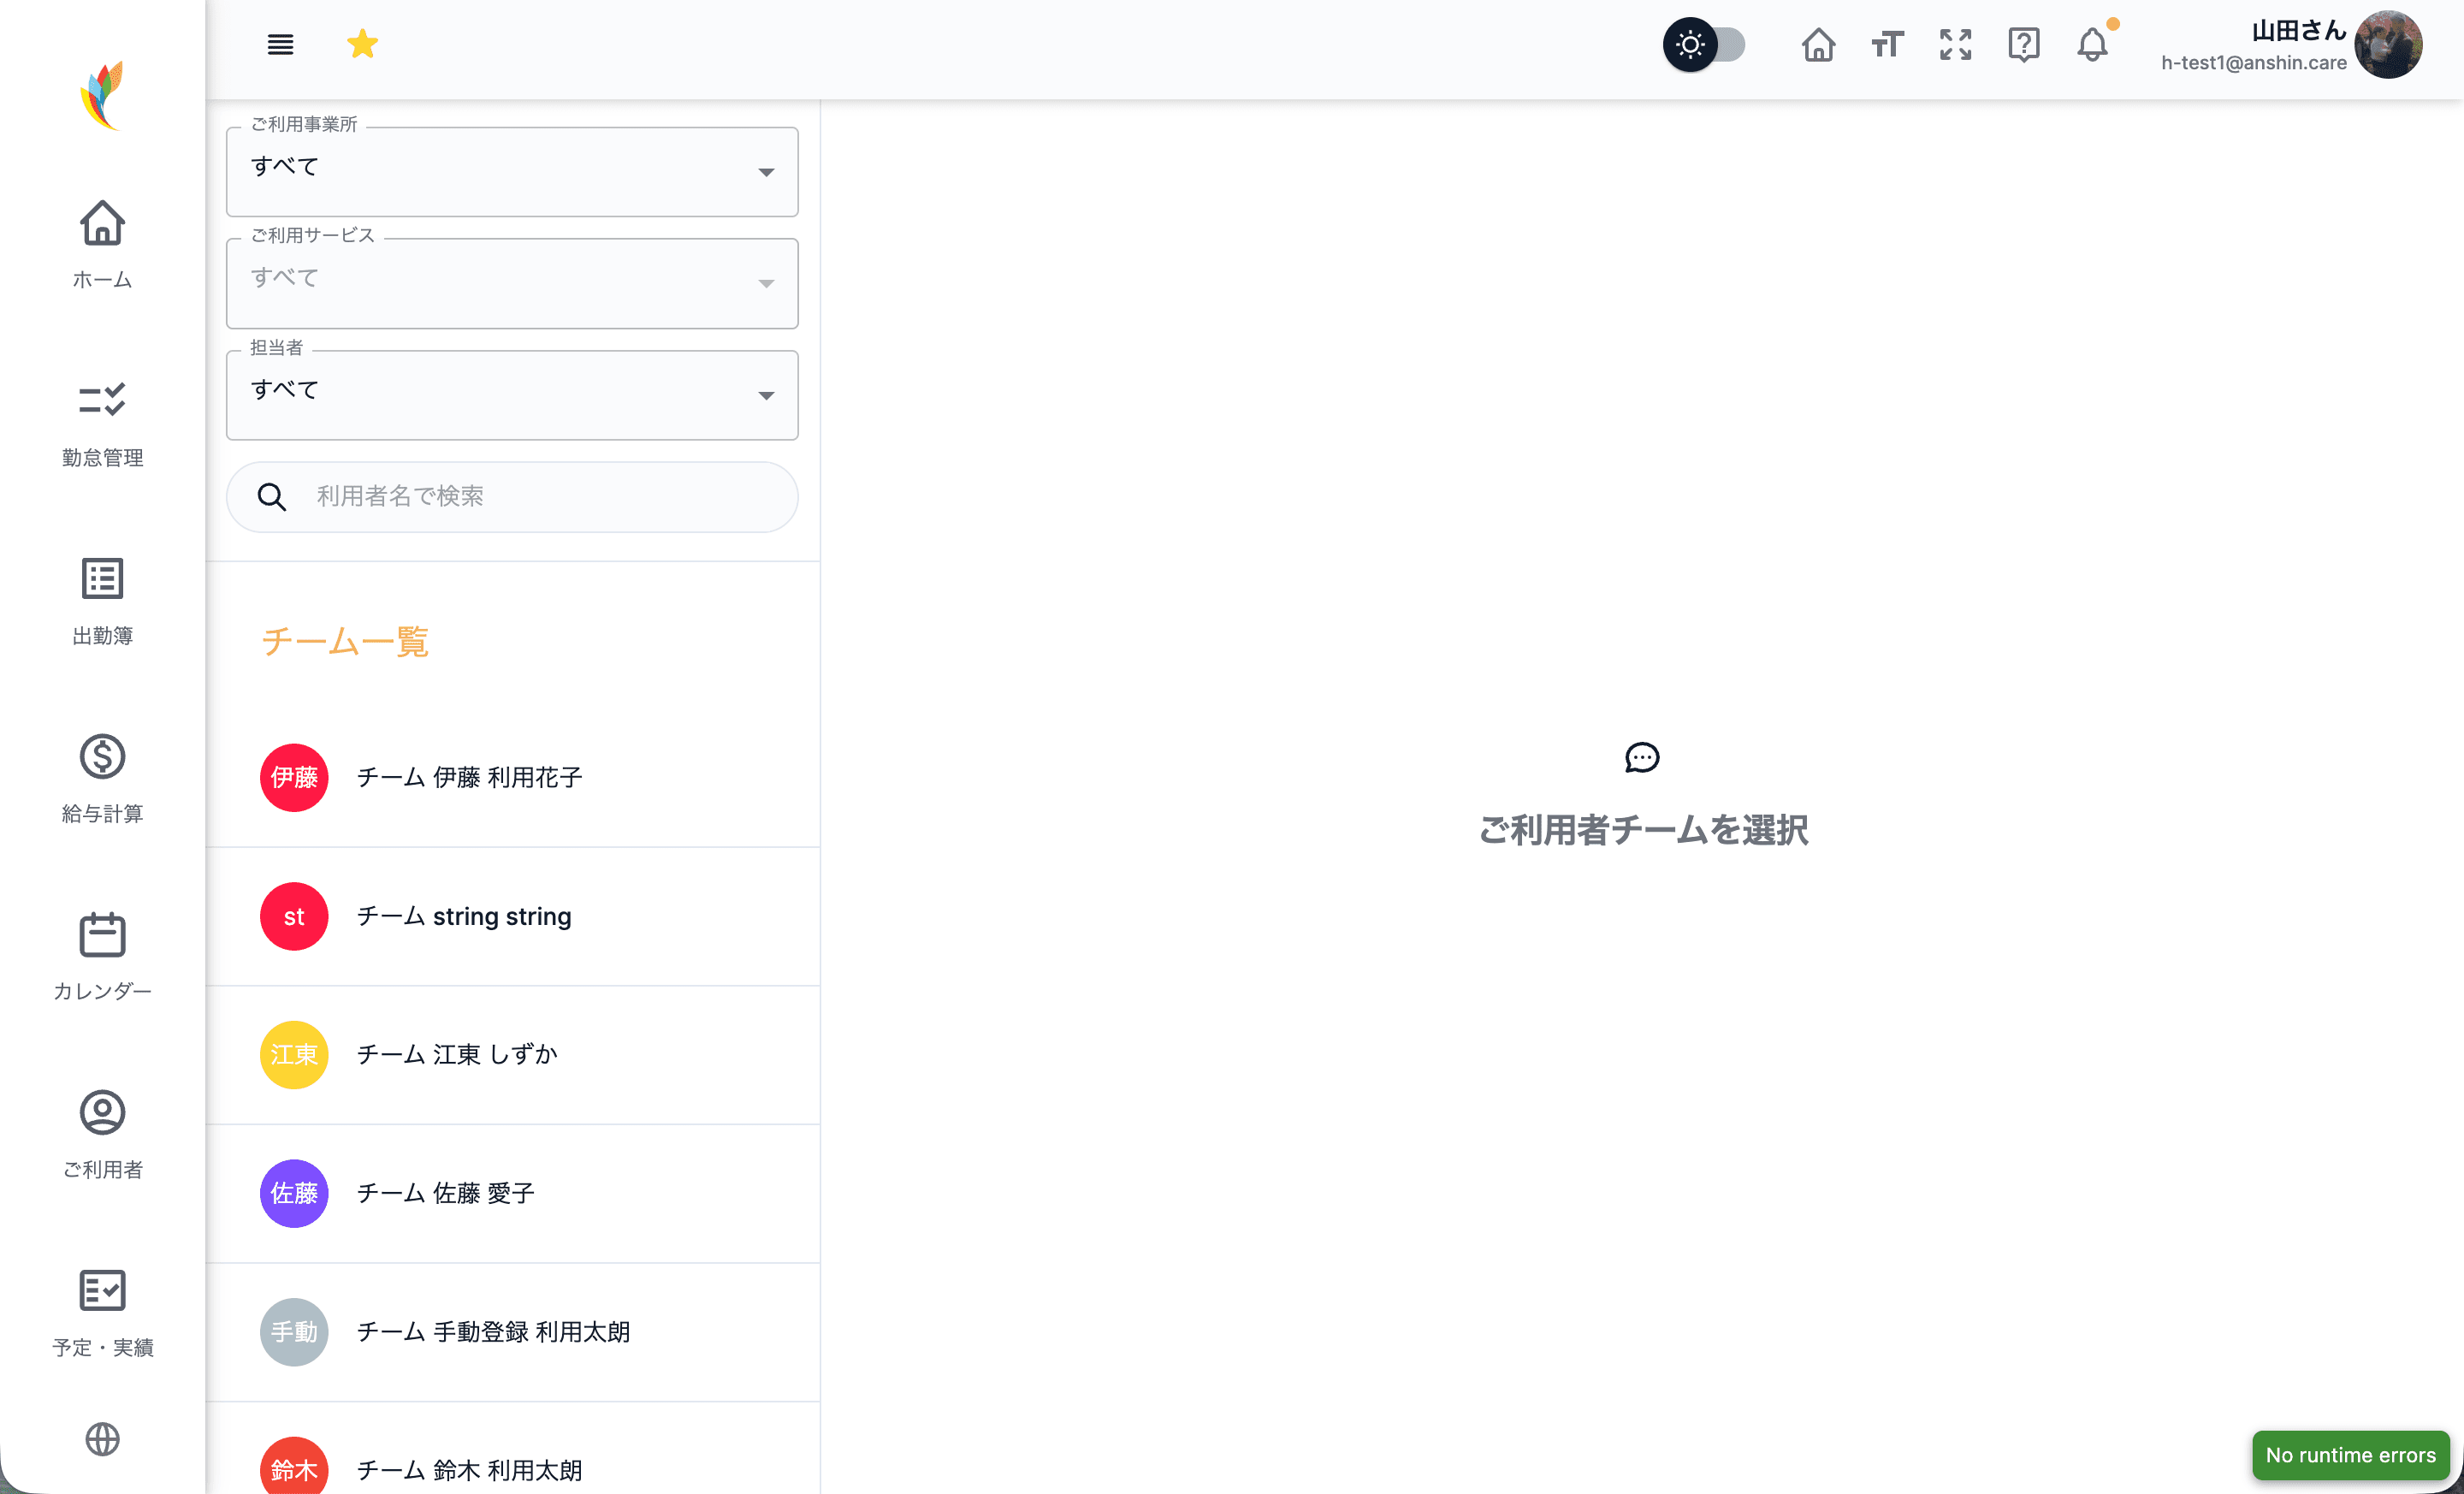Screen dimensions: 2464x1494
Task: Click the user avatar photo
Action: point(2388,45)
